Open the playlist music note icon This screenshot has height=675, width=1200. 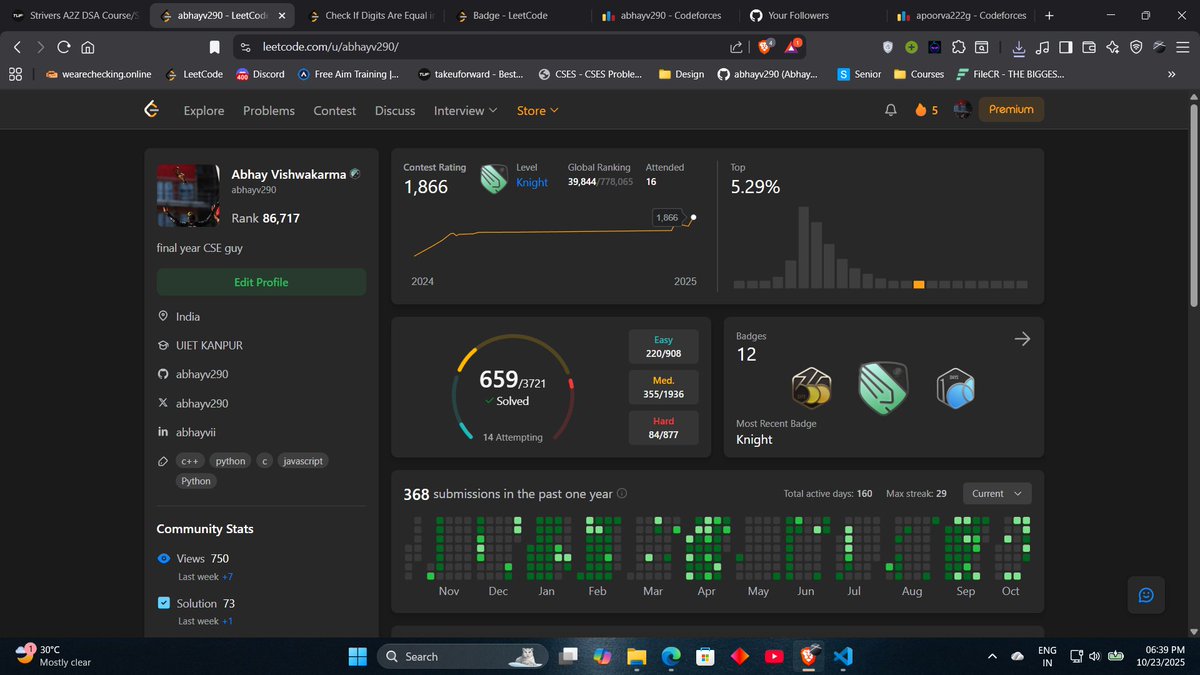(x=1042, y=46)
